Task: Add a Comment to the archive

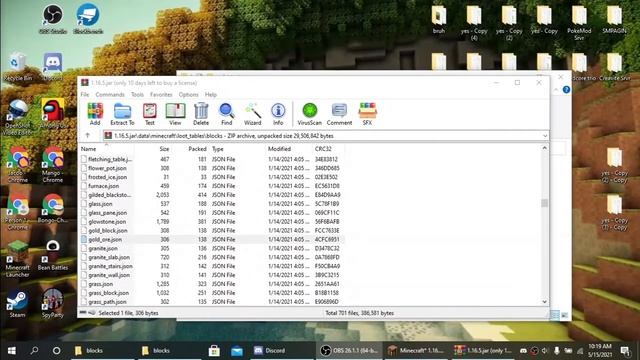Action: tap(339, 114)
